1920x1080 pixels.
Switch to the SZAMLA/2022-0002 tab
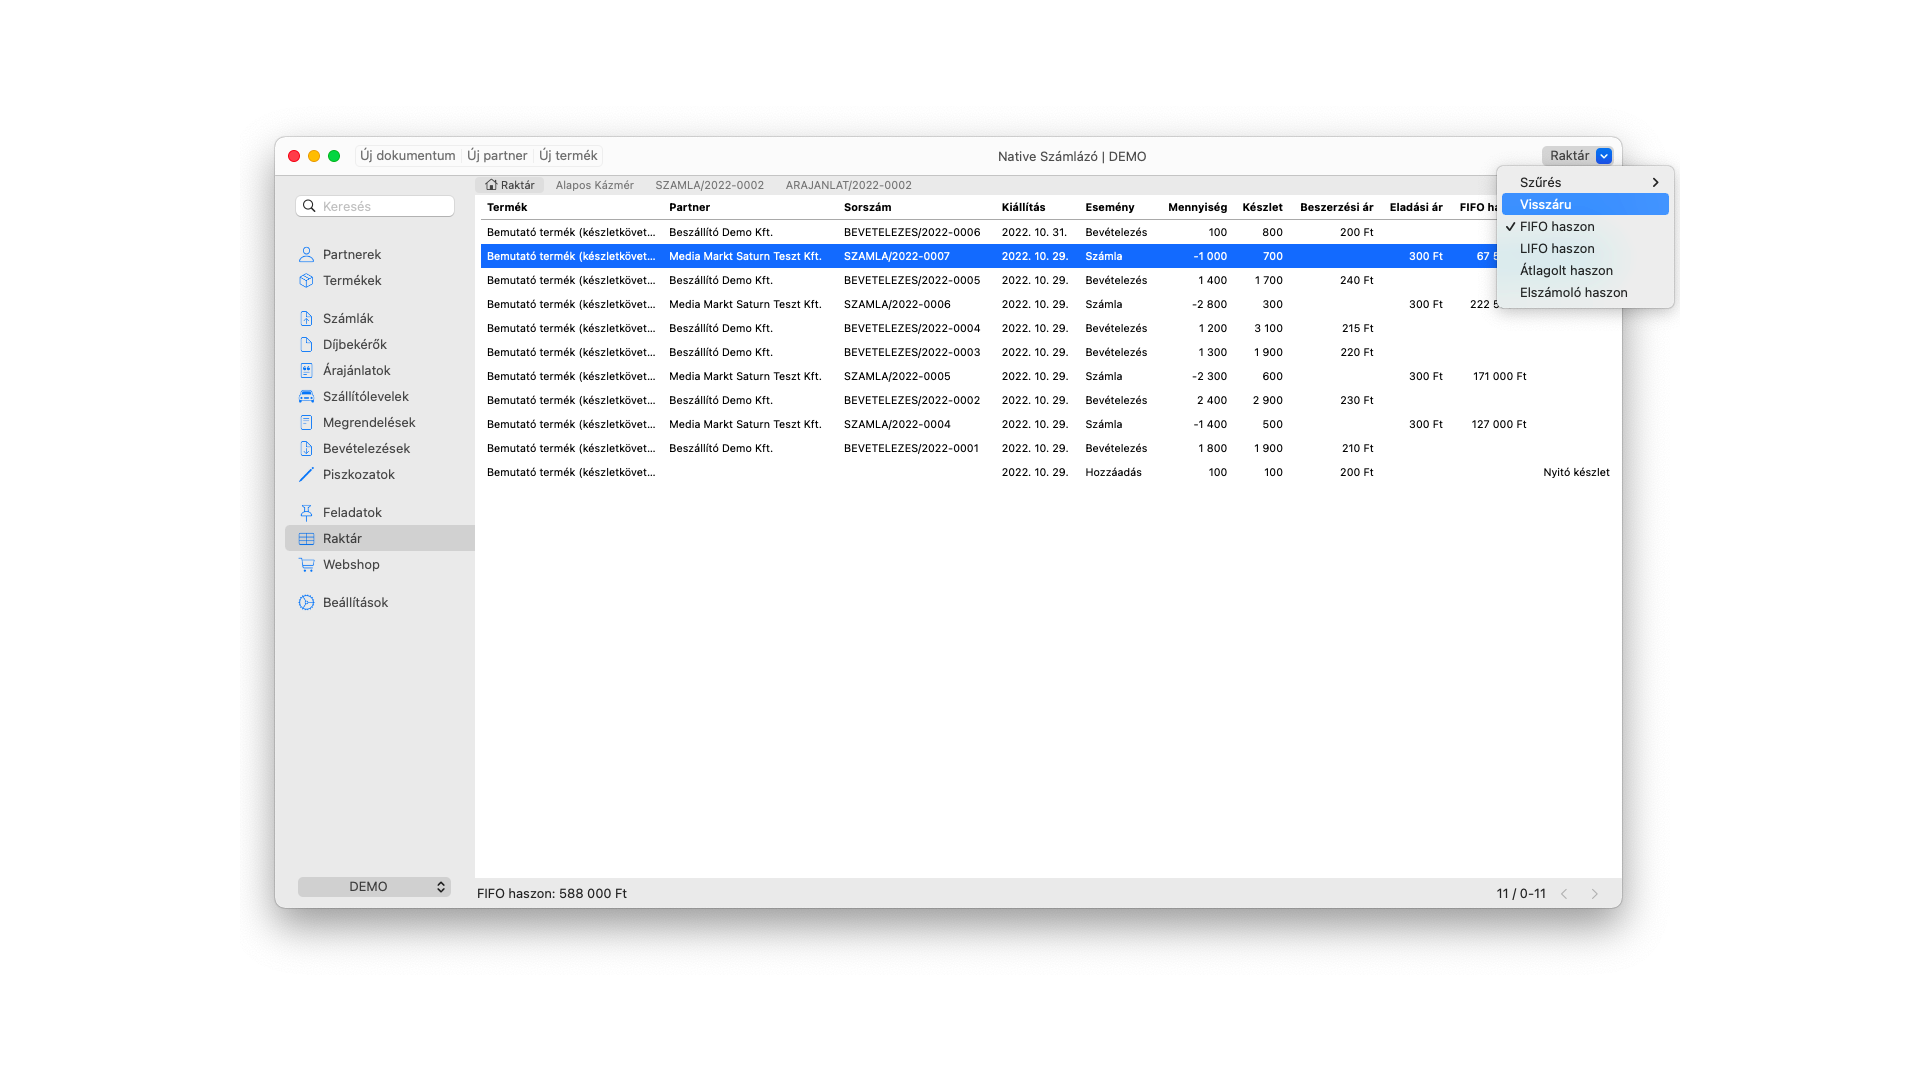click(709, 186)
